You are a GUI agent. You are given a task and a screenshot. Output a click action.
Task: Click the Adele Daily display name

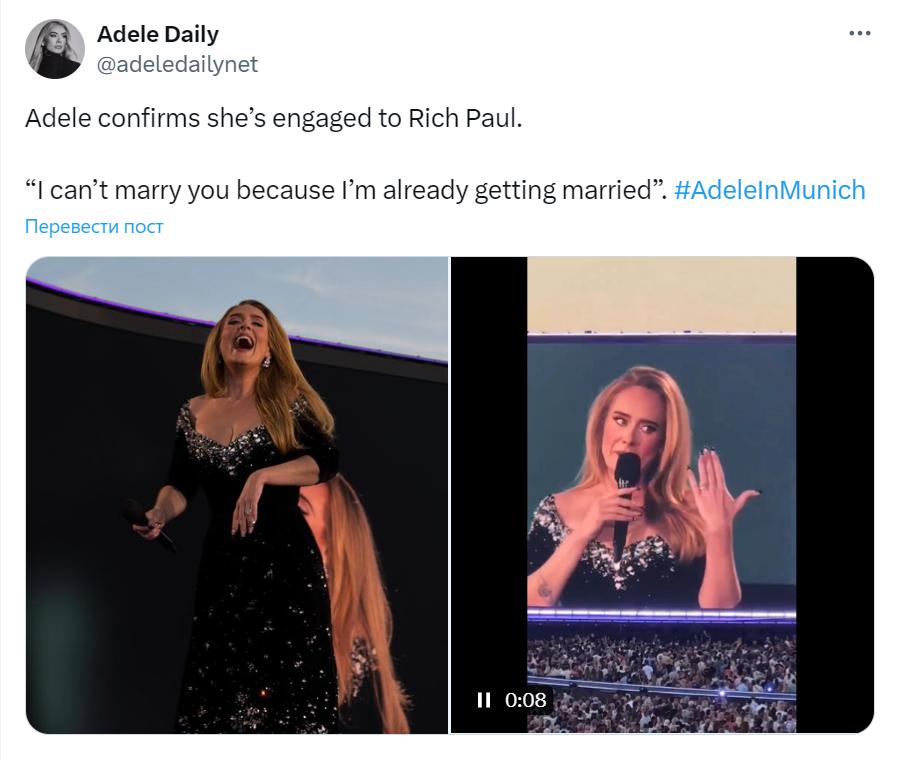pos(157,34)
